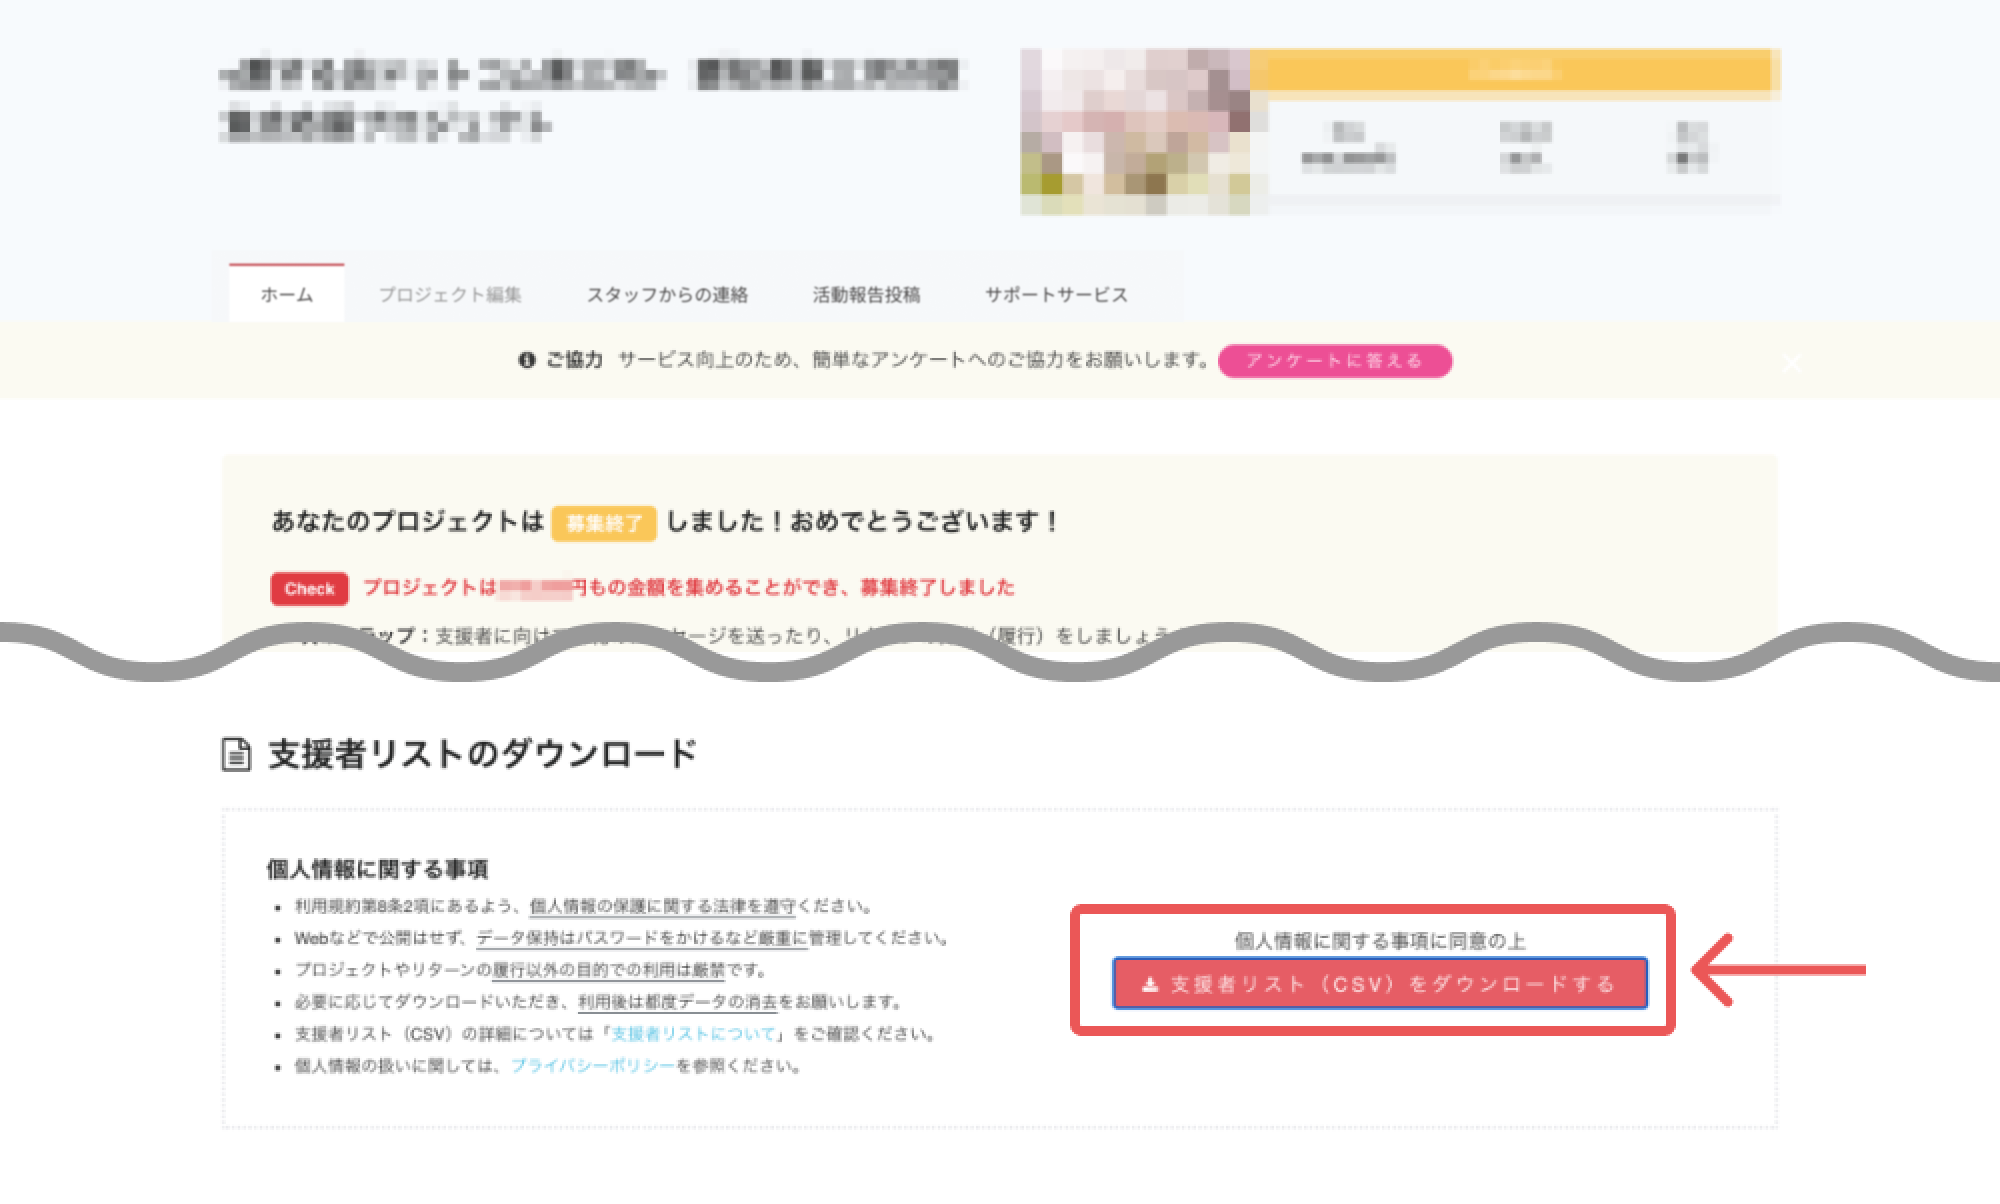Click the yellow 募集終了 status badge

coord(603,523)
